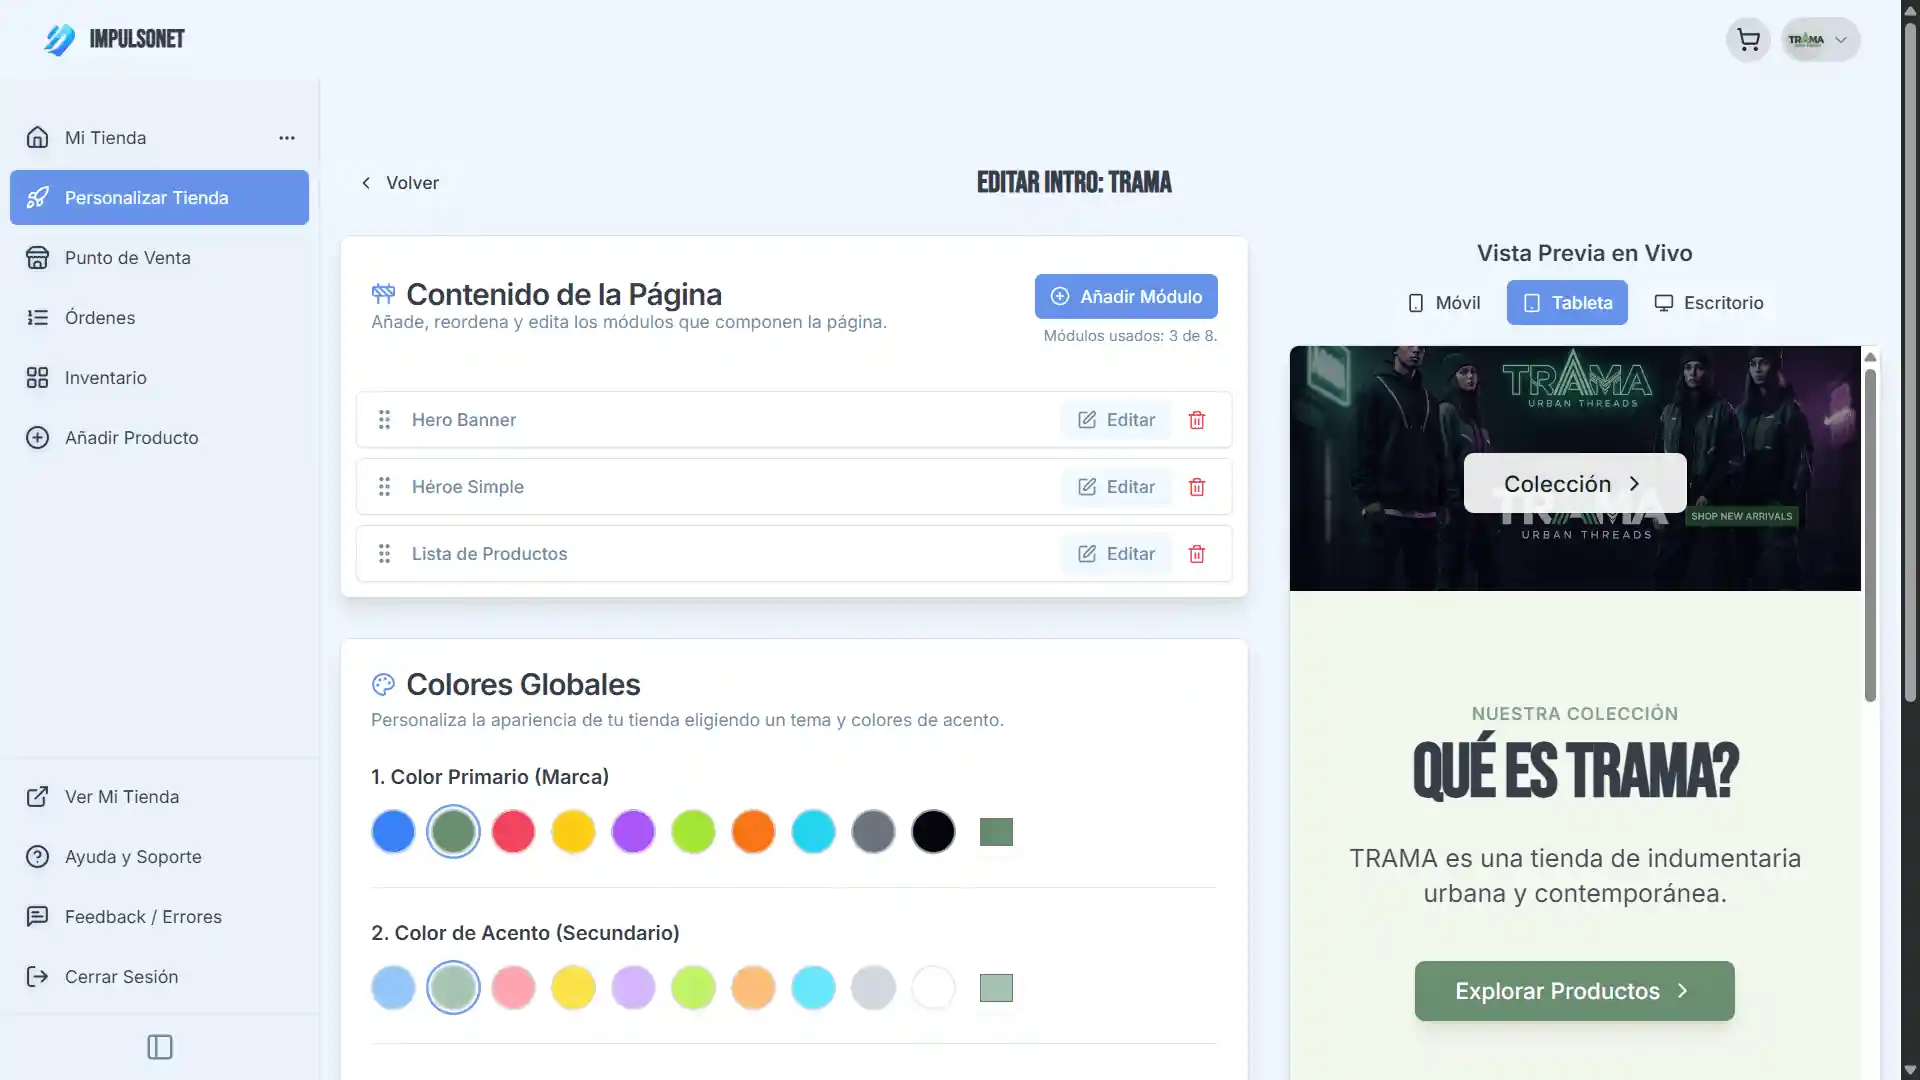Click the edit pencil icon for Lista de Productos
The height and width of the screenshot is (1080, 1920).
pos(1087,554)
